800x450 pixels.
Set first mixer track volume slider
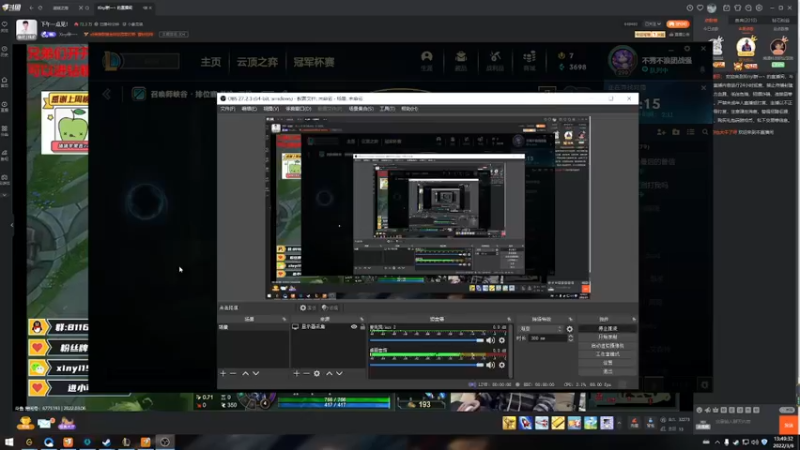click(427, 340)
